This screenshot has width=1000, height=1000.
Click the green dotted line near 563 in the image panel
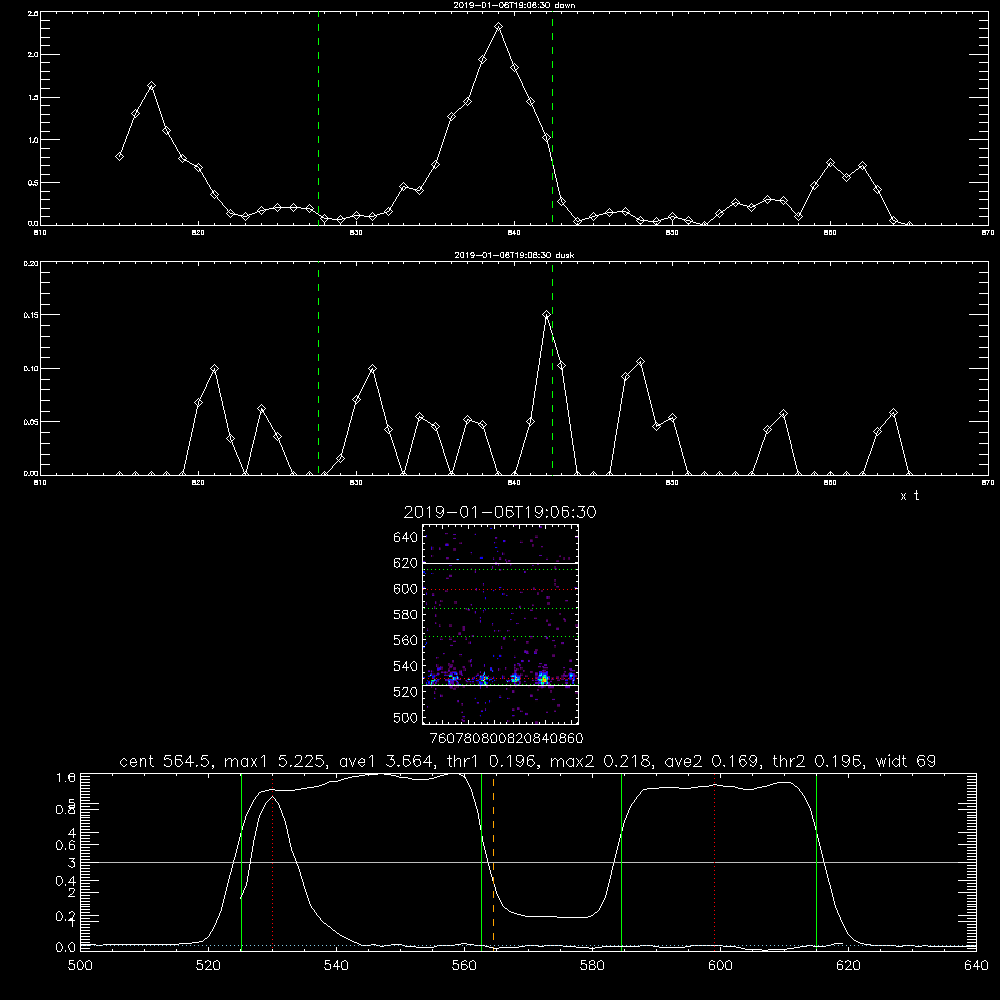tap(500, 636)
